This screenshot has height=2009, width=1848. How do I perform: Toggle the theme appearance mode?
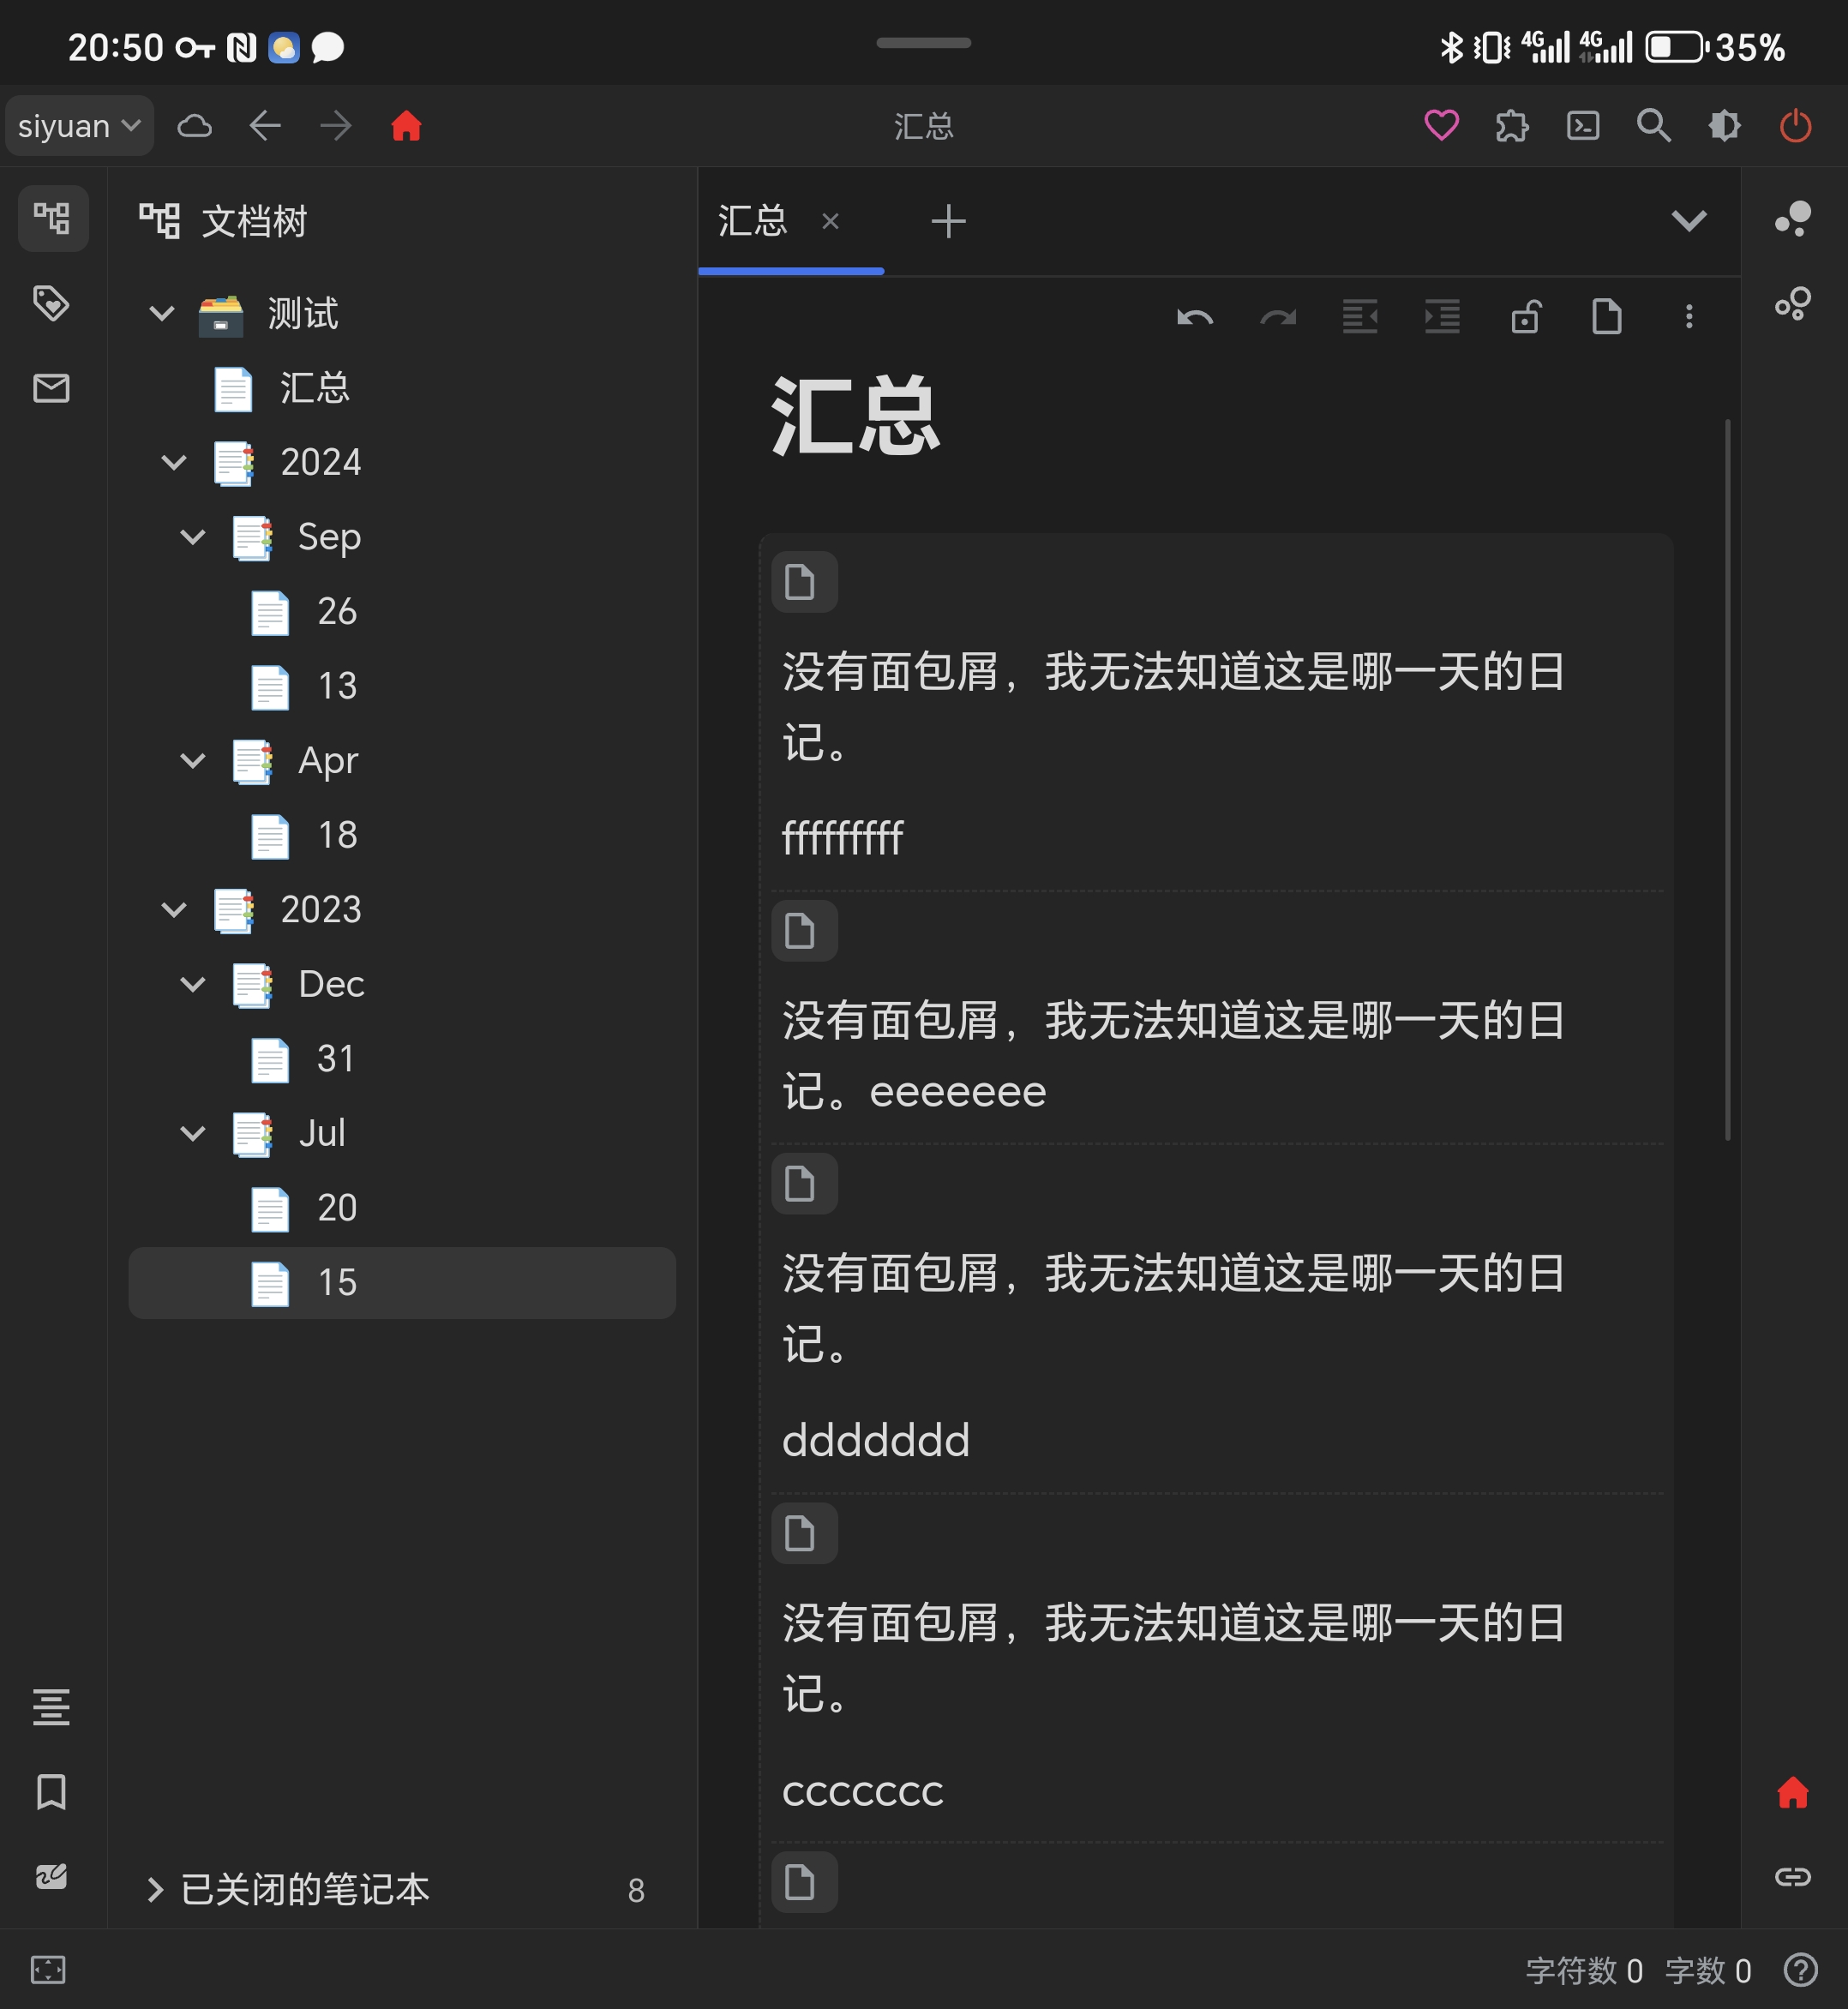click(1724, 125)
